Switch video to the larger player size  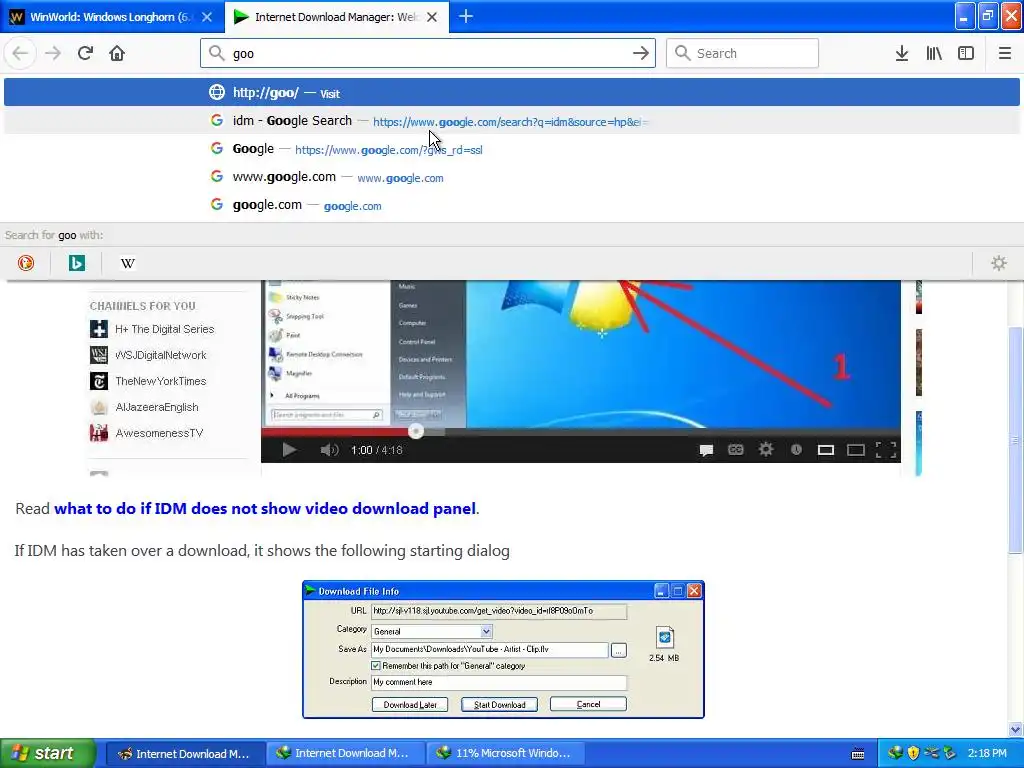pyautogui.click(x=856, y=450)
